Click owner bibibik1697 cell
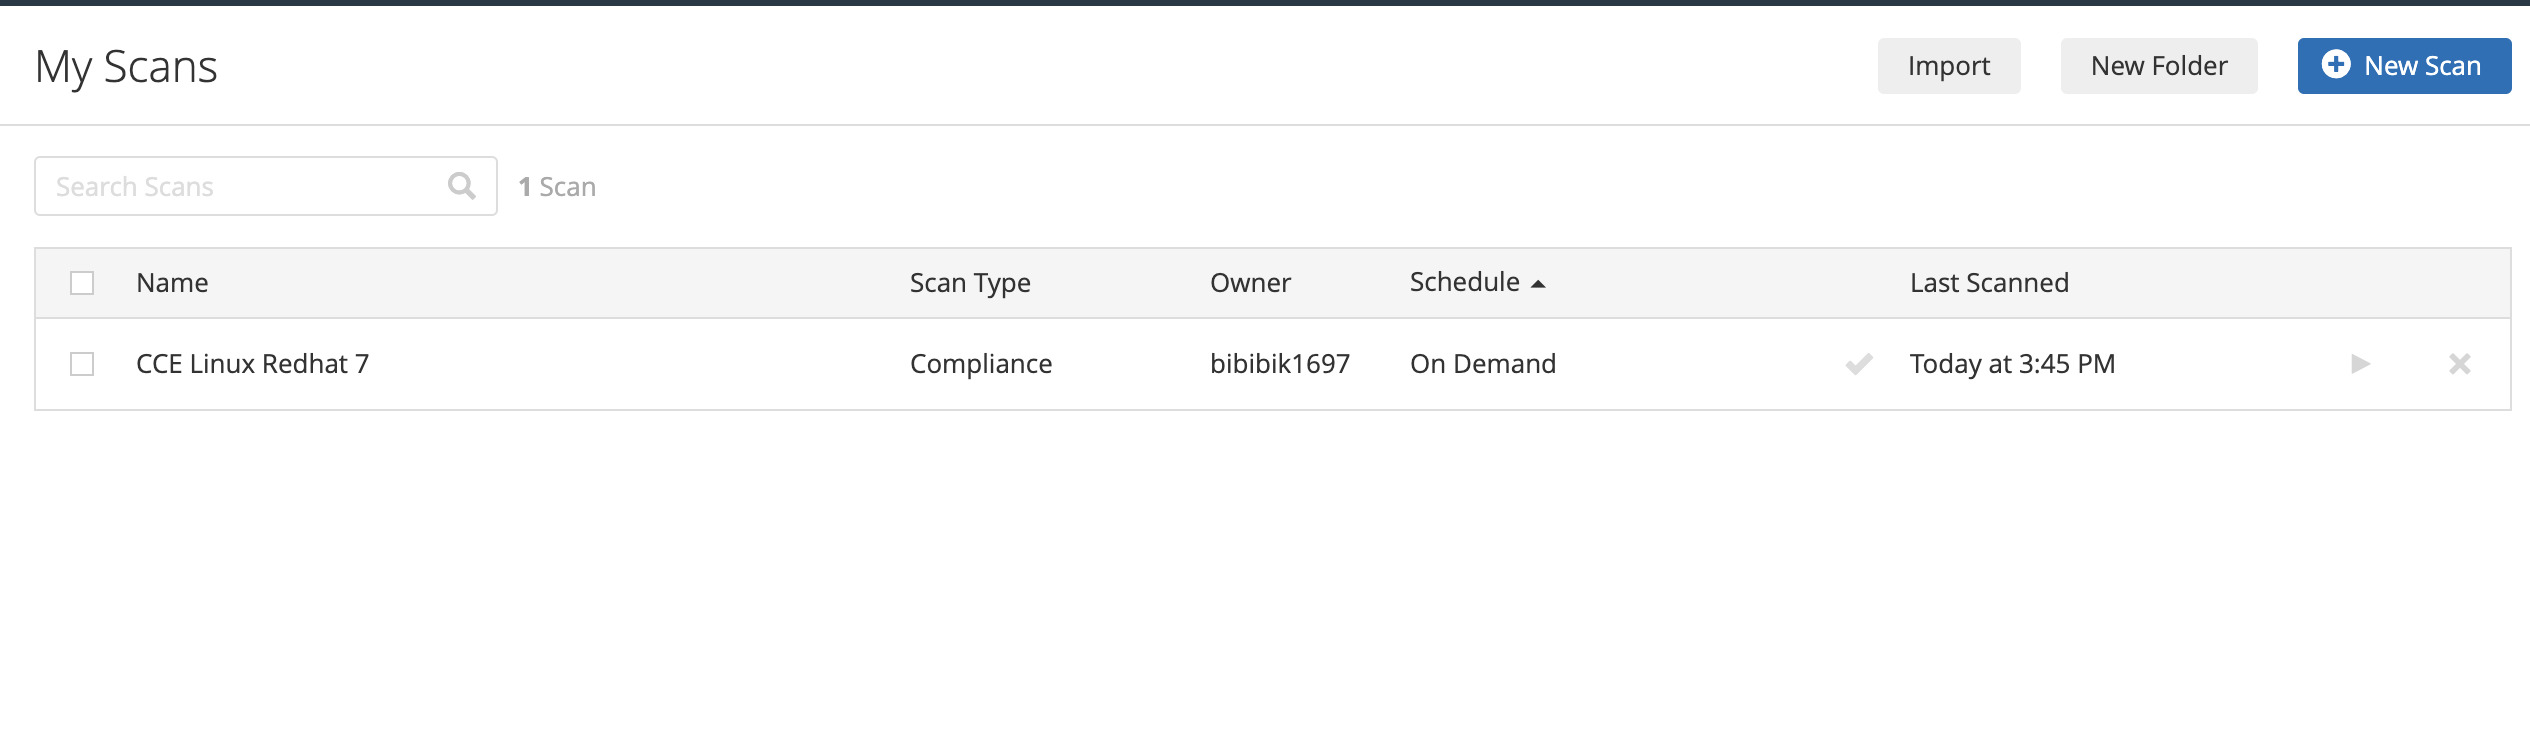 click(x=1280, y=364)
